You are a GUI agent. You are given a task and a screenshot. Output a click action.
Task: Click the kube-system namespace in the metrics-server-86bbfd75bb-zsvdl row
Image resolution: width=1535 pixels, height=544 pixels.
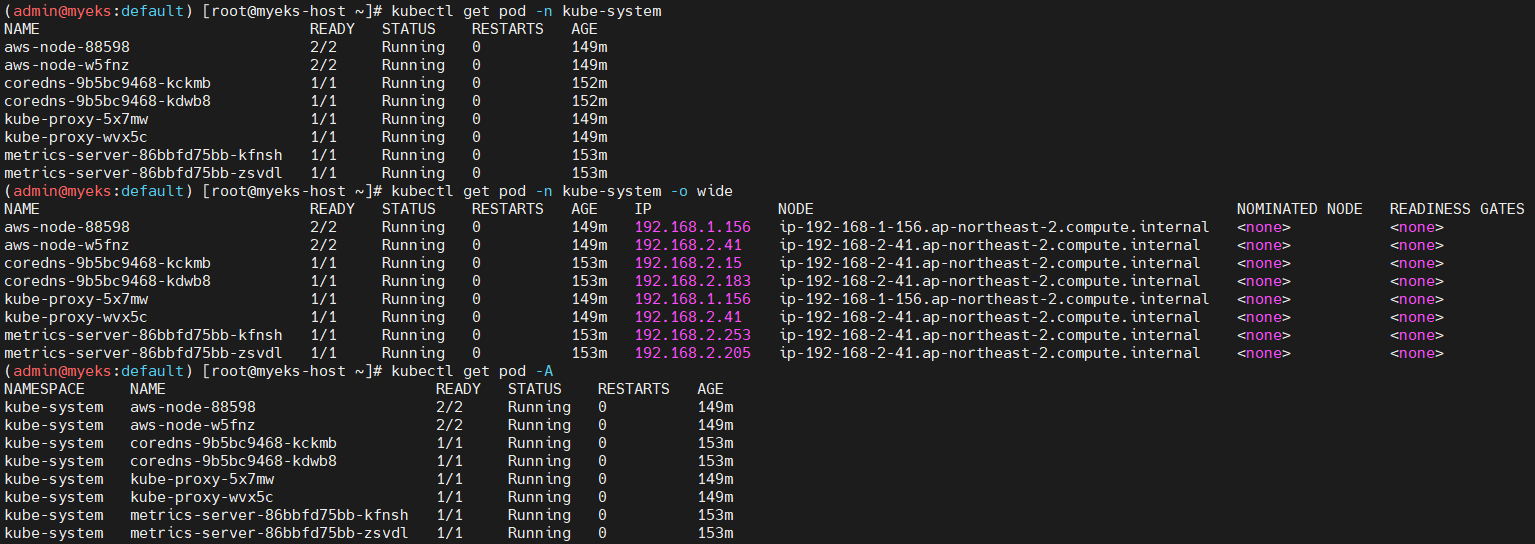point(53,533)
